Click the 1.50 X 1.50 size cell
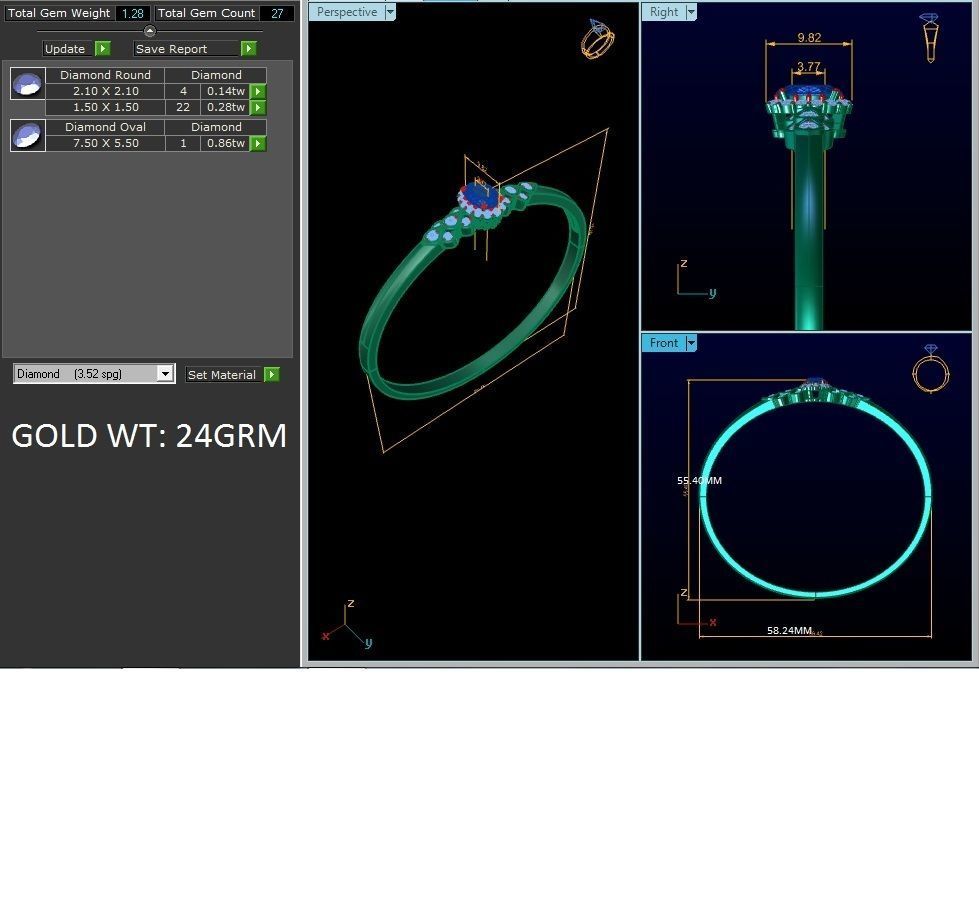This screenshot has width=979, height=918. click(x=106, y=107)
